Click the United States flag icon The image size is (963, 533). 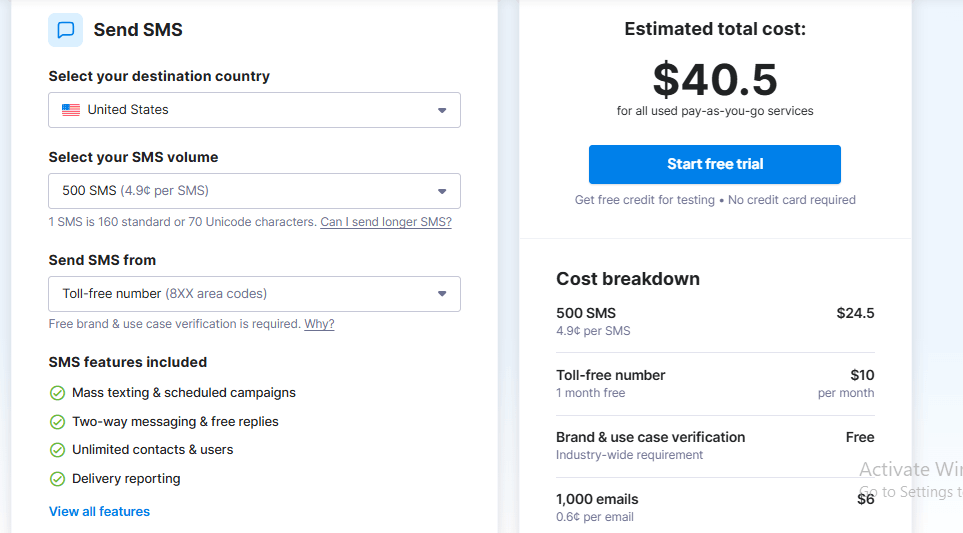(x=71, y=110)
